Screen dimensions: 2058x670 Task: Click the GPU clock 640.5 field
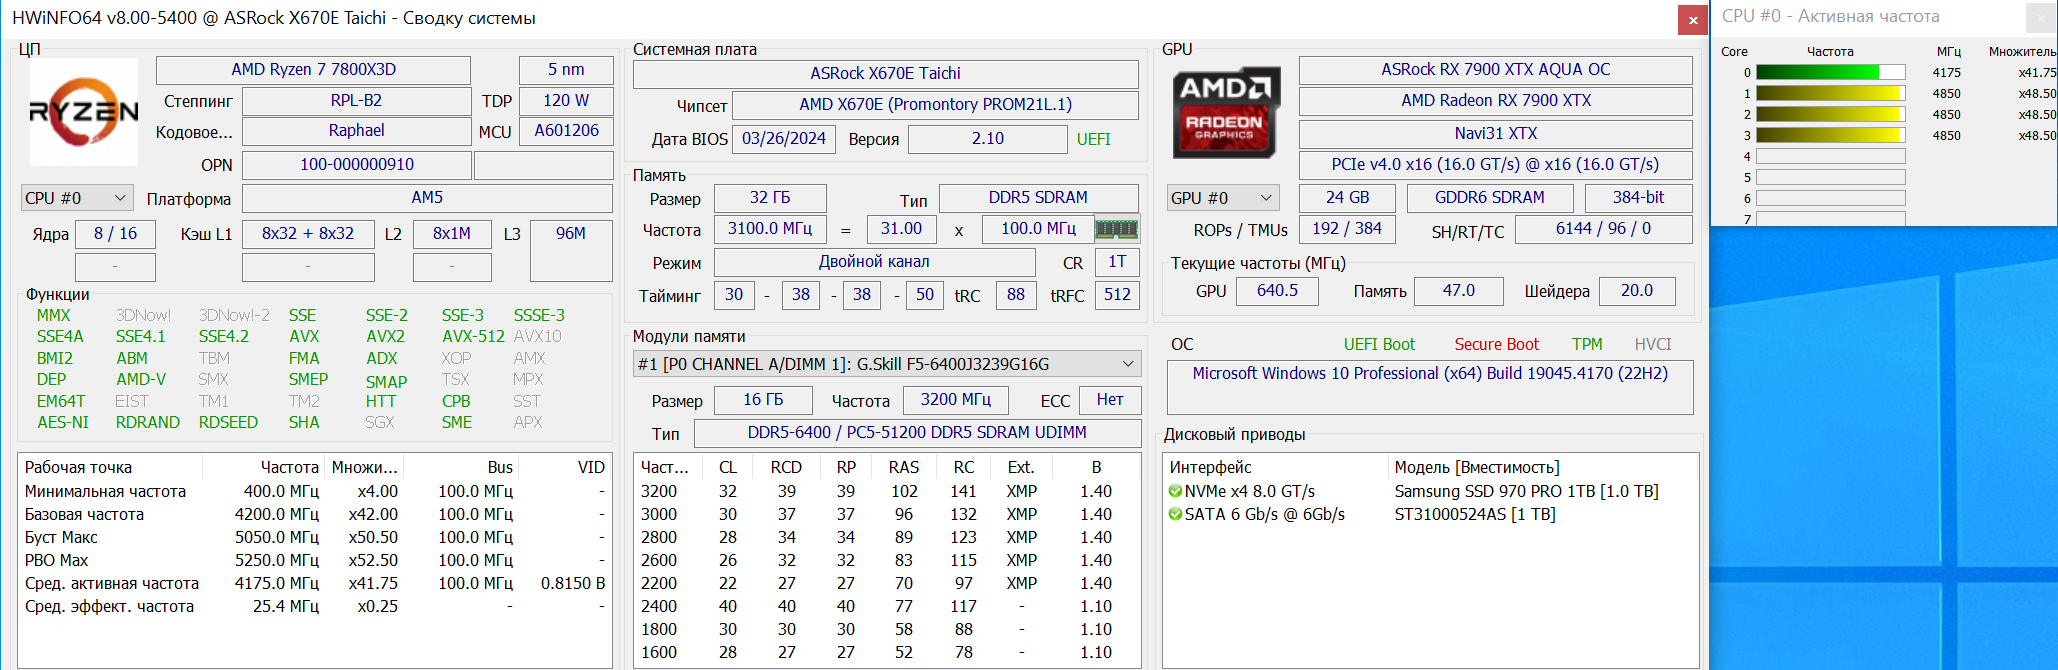click(x=1277, y=291)
